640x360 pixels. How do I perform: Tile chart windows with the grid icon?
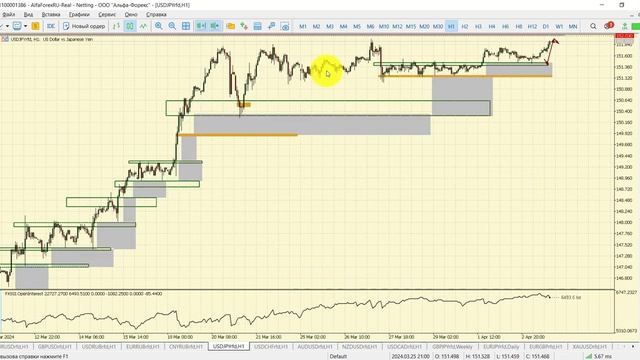coord(186,26)
